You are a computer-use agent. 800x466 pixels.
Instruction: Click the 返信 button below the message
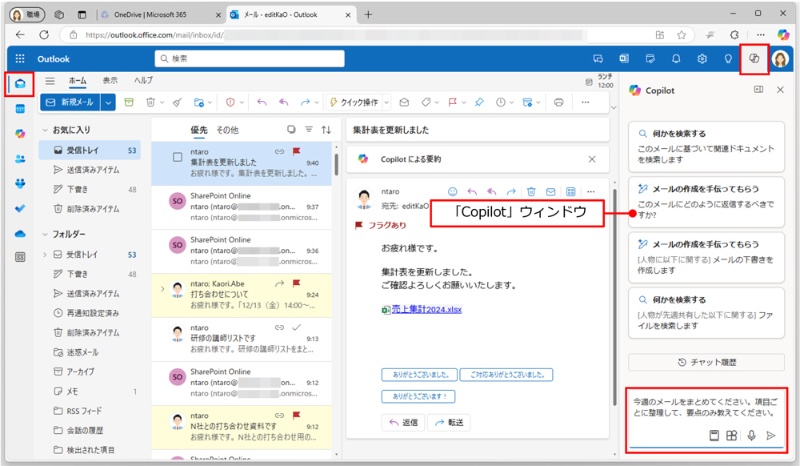point(403,423)
